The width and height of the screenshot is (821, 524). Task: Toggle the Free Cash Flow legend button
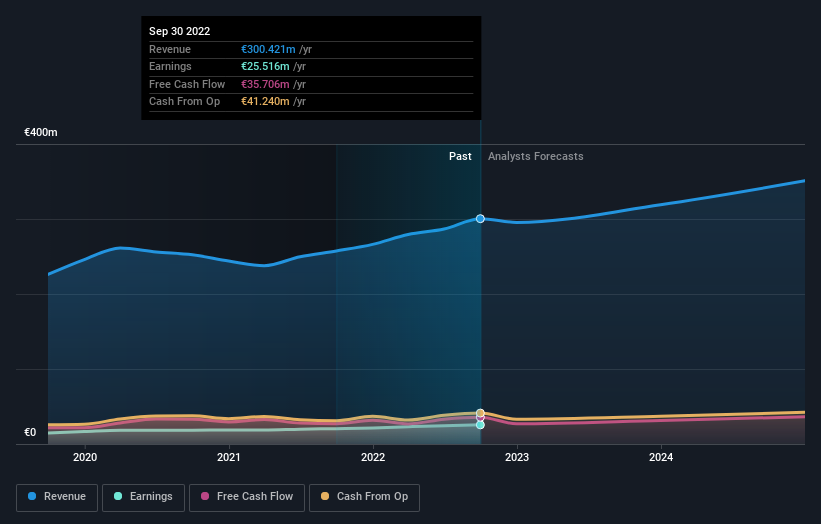247,497
